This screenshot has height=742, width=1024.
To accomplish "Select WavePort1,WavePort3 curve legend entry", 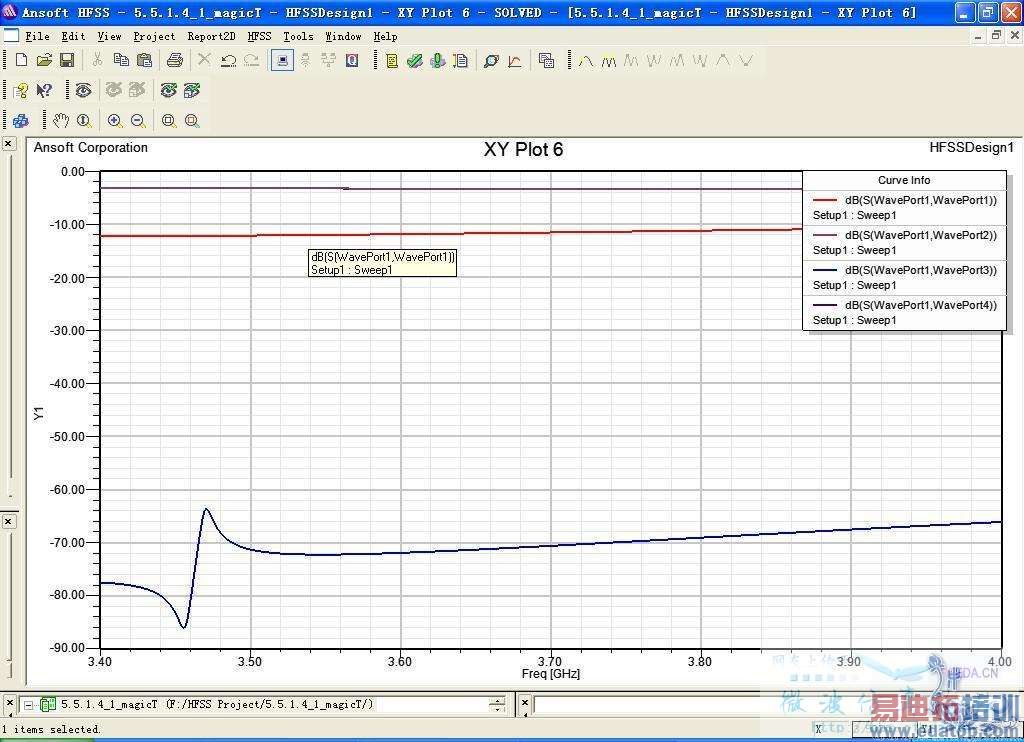I will pyautogui.click(x=920, y=270).
